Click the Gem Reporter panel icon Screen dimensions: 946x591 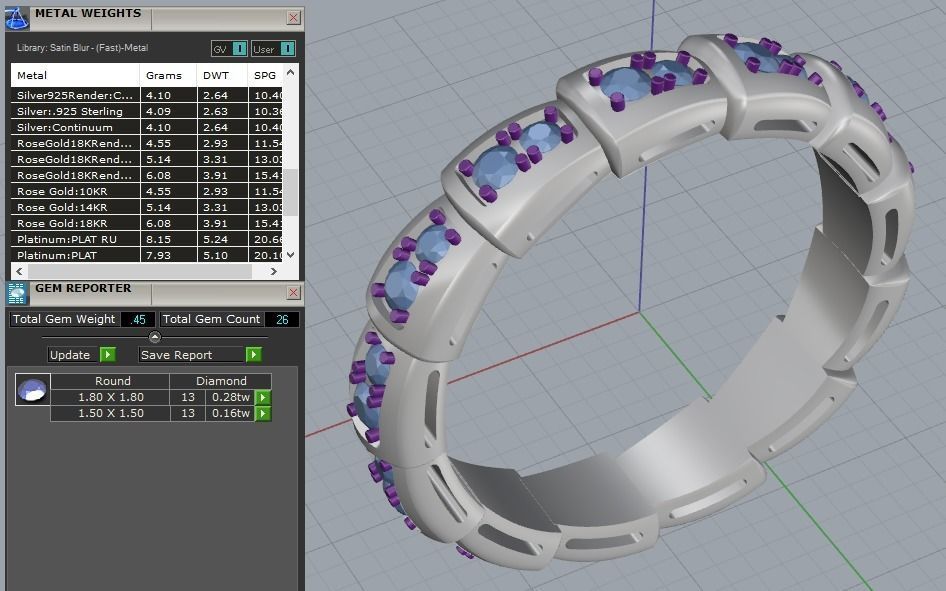(17, 294)
